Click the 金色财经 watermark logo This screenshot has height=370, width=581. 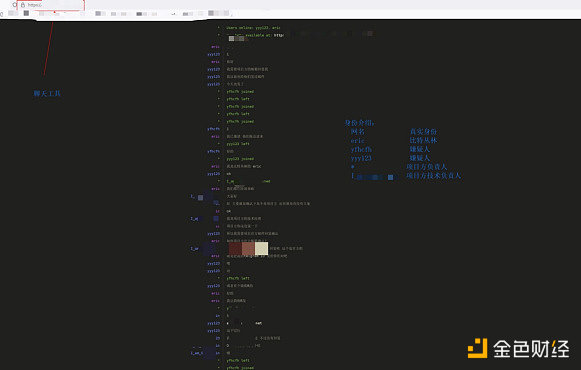518,348
